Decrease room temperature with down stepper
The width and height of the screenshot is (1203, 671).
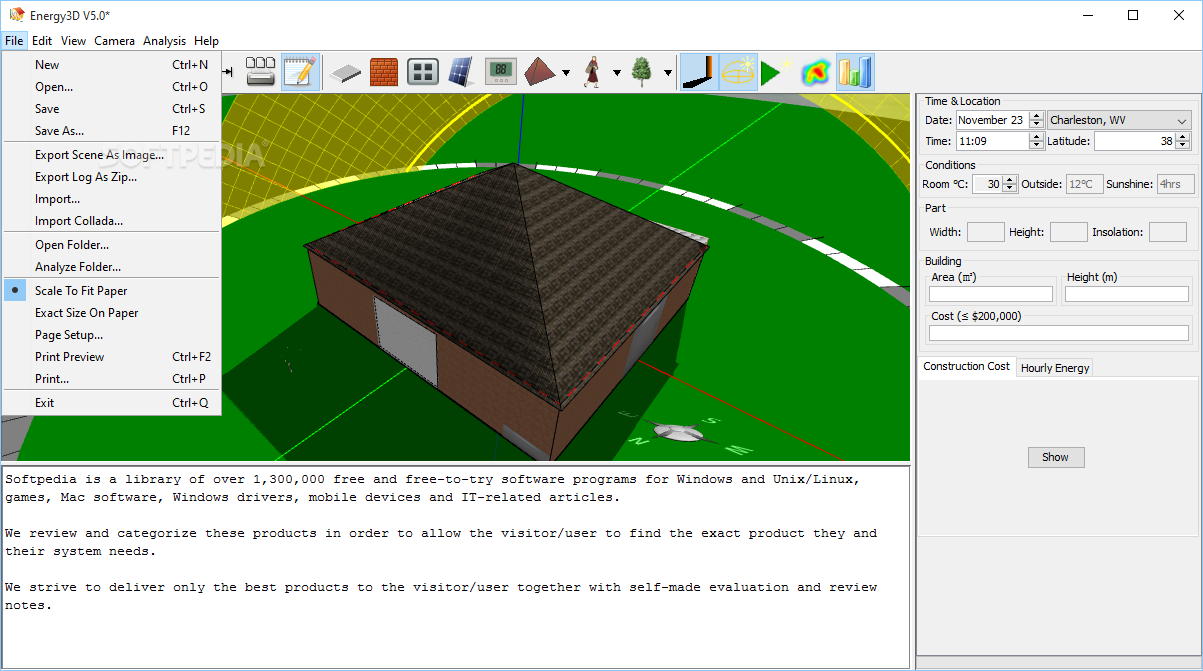tap(1009, 189)
